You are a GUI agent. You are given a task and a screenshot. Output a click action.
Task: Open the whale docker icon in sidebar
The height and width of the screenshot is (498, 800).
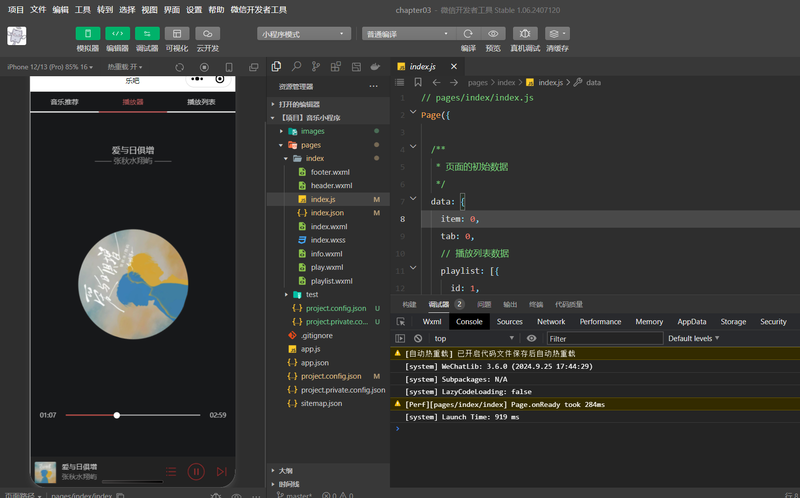[376, 66]
